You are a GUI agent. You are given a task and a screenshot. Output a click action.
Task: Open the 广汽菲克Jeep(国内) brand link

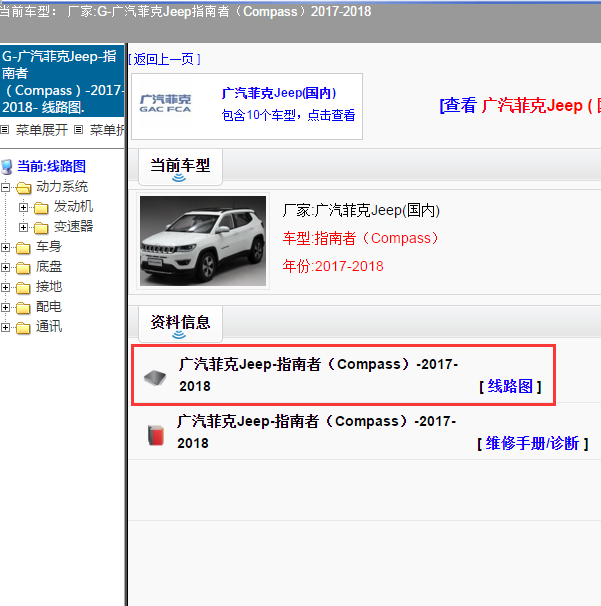279,93
